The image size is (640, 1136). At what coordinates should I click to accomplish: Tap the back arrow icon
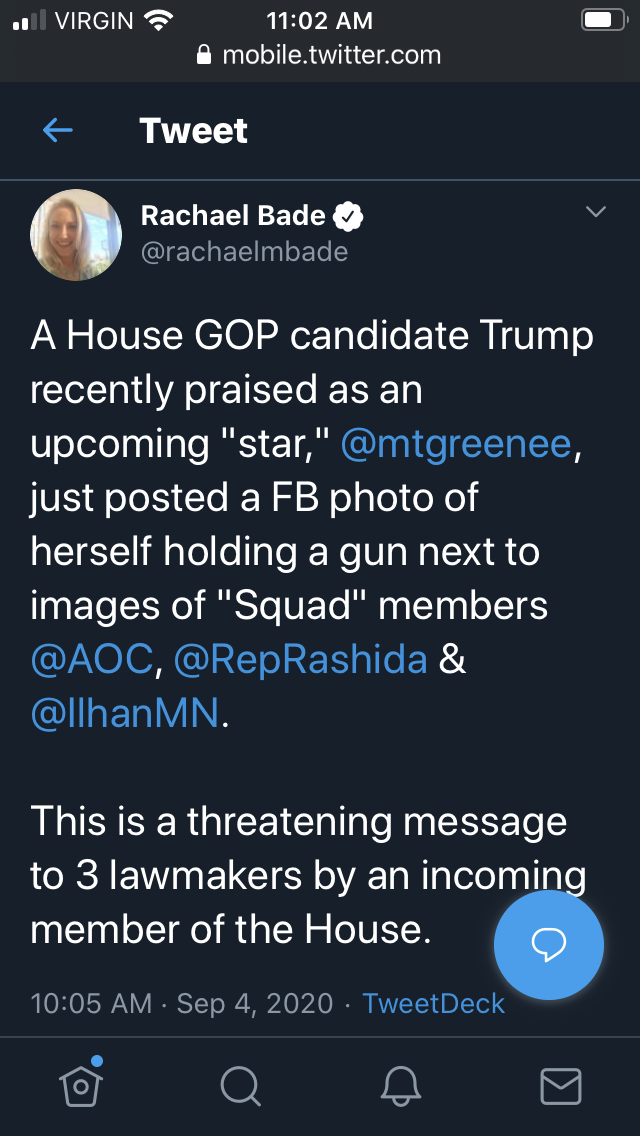pyautogui.click(x=58, y=130)
